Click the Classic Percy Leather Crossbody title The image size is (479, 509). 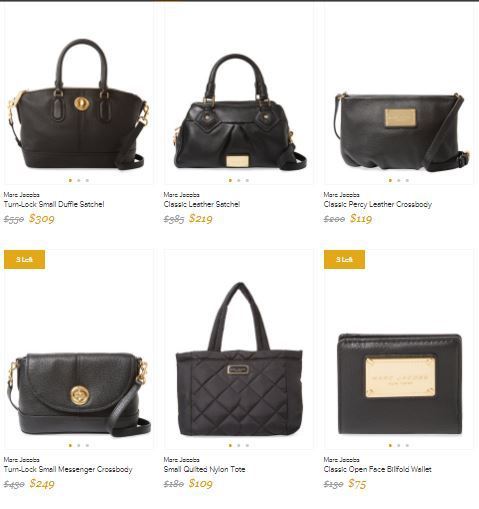[x=378, y=204]
